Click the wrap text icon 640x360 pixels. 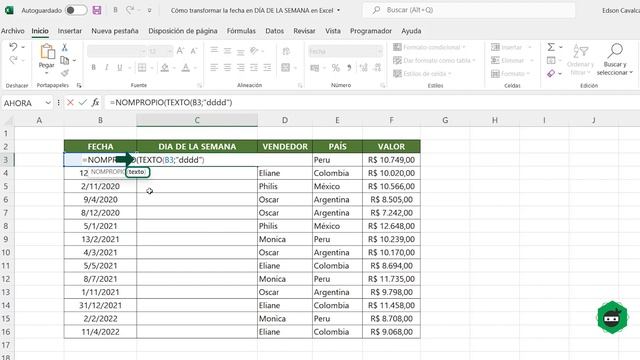pyautogui.click(x=286, y=51)
